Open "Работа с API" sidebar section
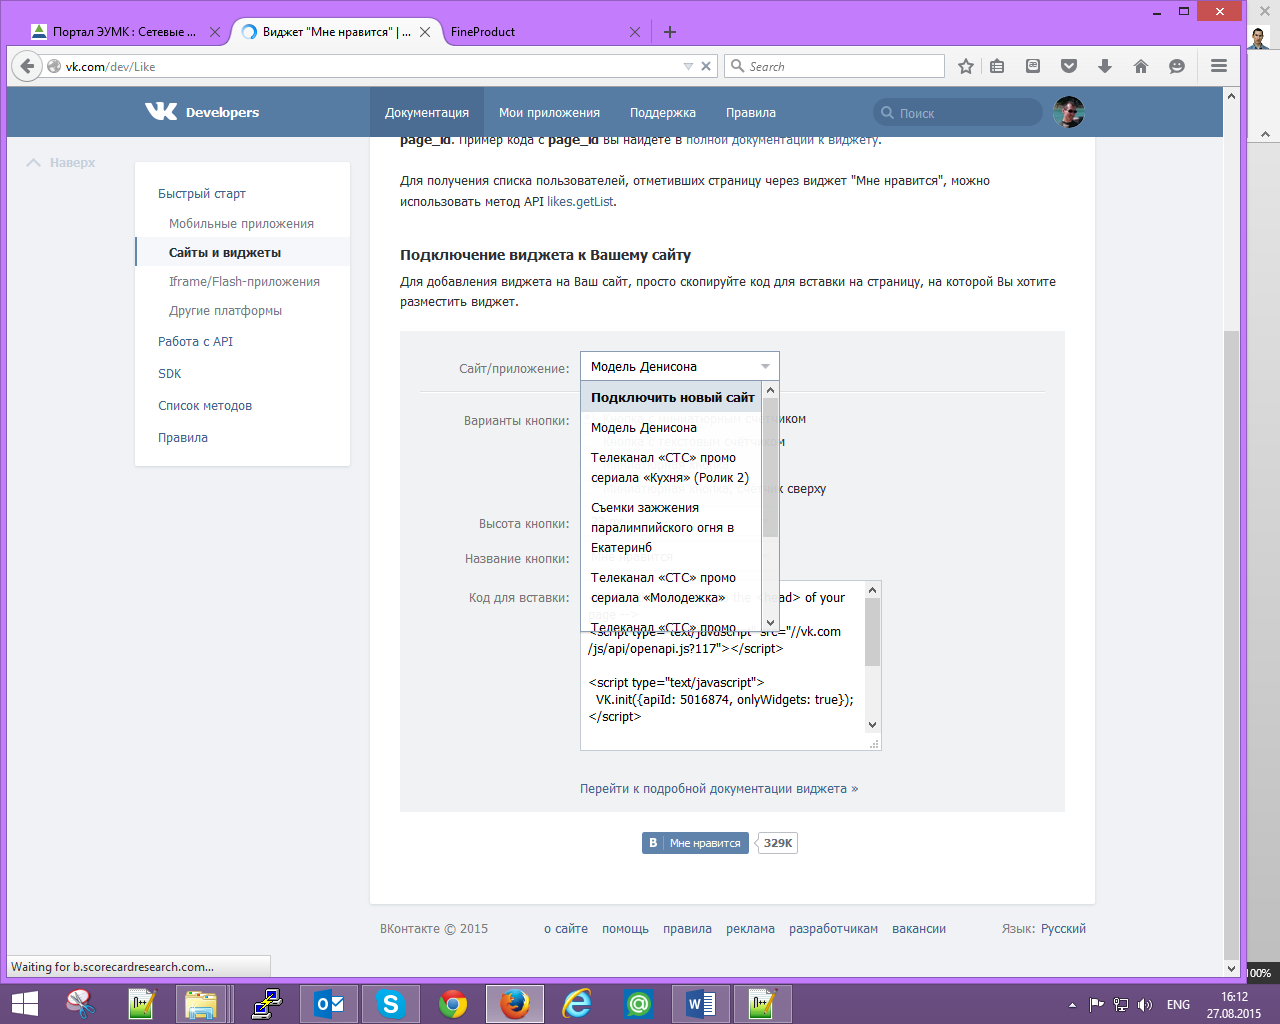The height and width of the screenshot is (1024, 1280). point(195,341)
